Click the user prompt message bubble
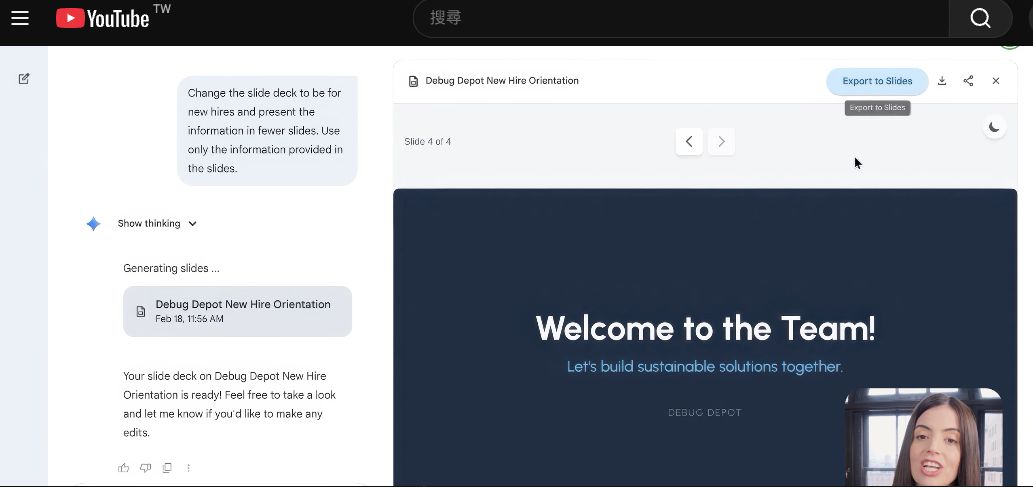 click(267, 130)
